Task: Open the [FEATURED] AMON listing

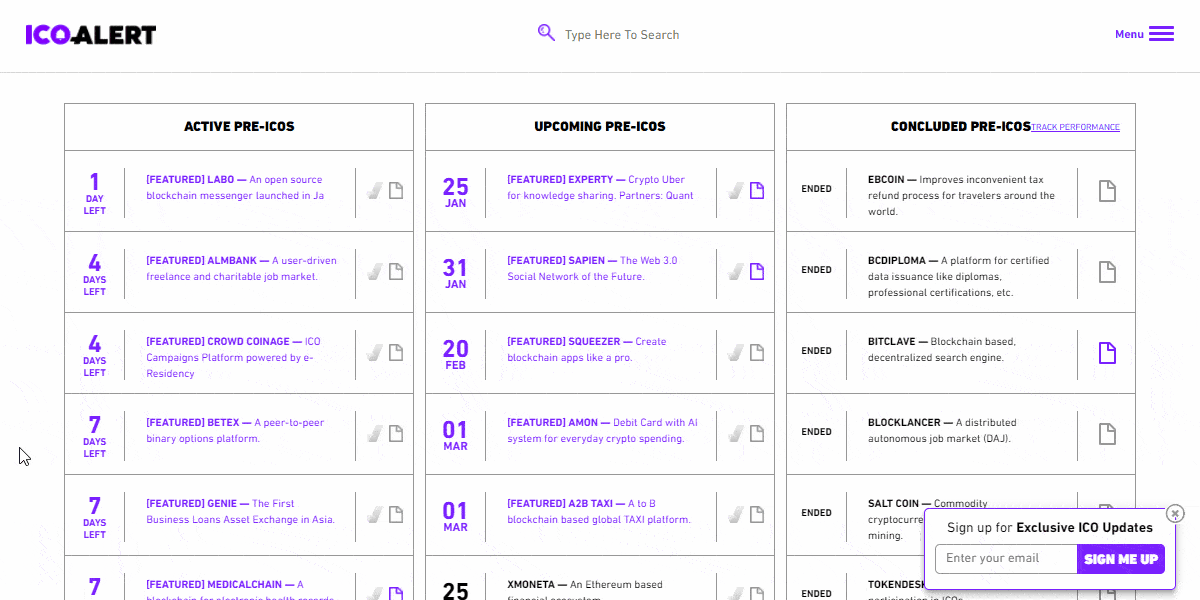Action: [602, 431]
